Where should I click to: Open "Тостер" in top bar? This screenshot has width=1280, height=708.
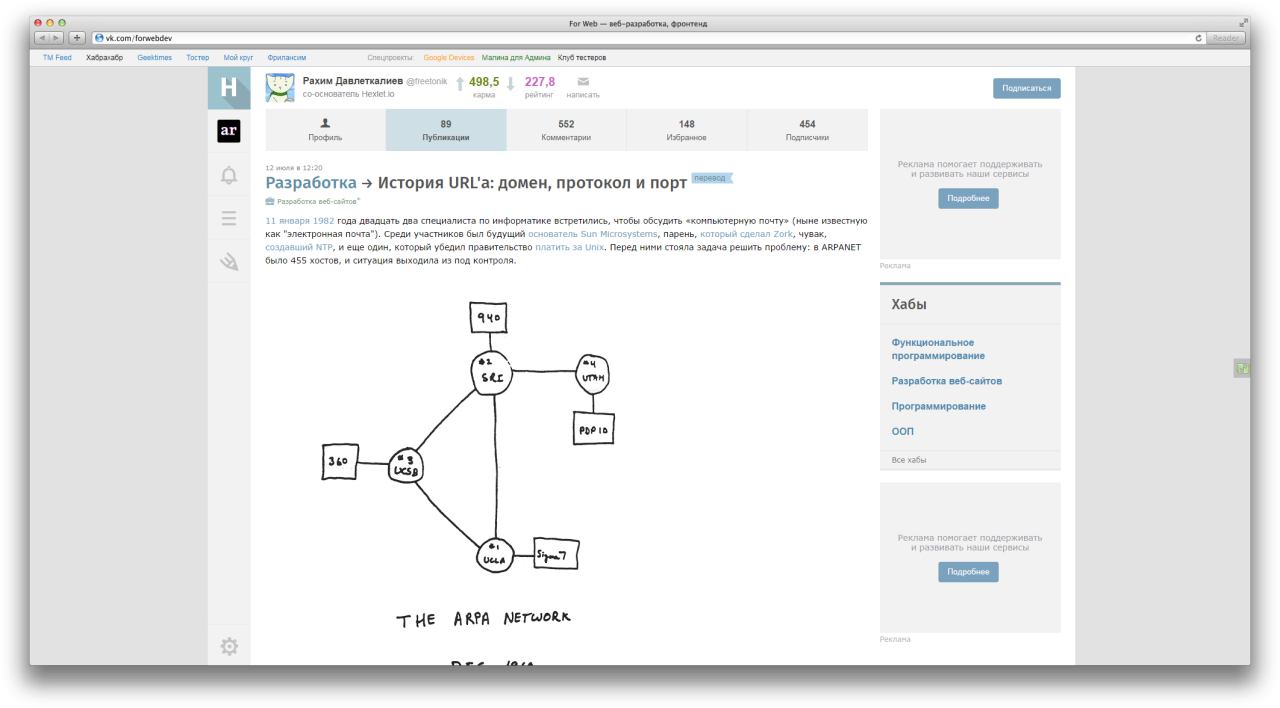tap(198, 58)
